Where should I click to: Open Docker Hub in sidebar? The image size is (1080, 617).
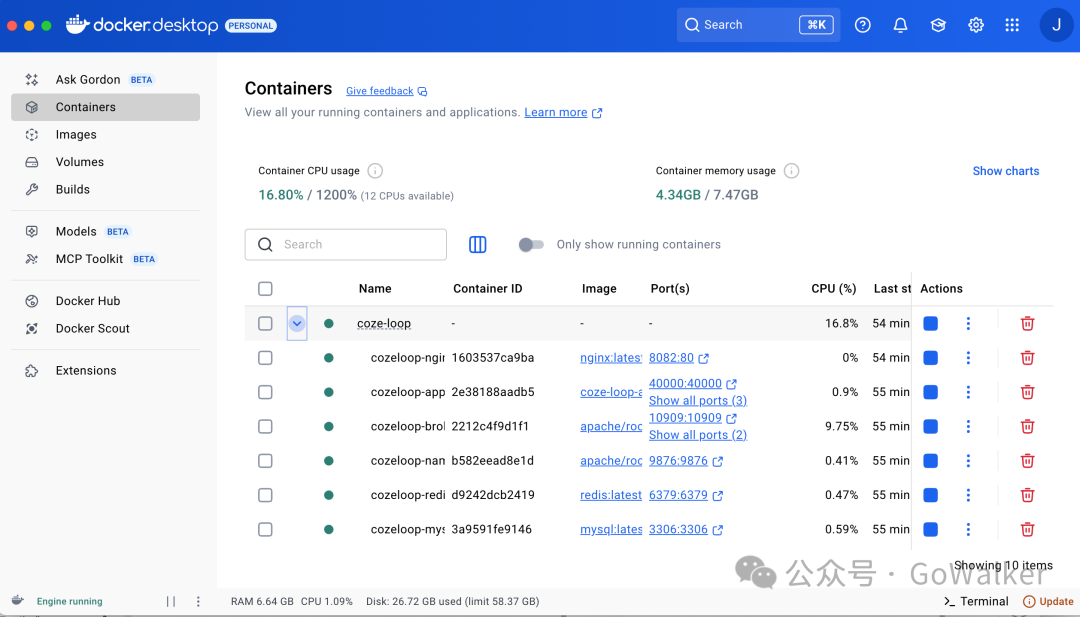coord(105,302)
